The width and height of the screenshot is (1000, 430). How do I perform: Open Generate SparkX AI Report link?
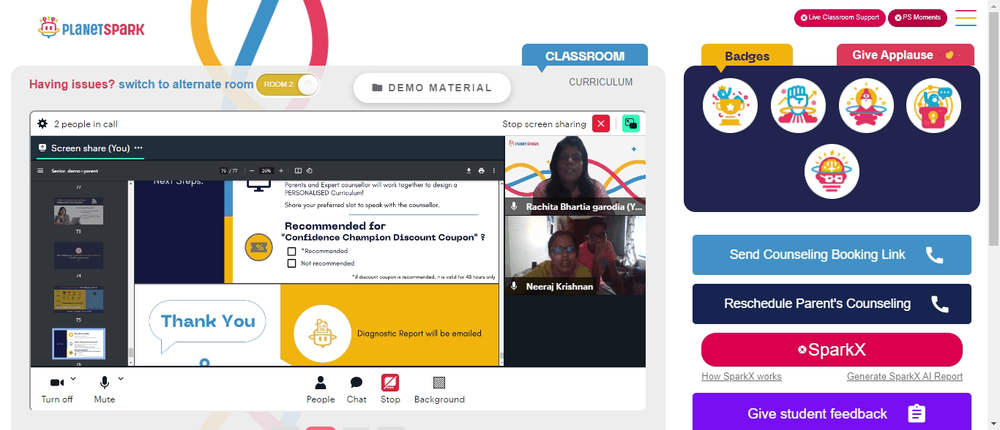pos(904,376)
